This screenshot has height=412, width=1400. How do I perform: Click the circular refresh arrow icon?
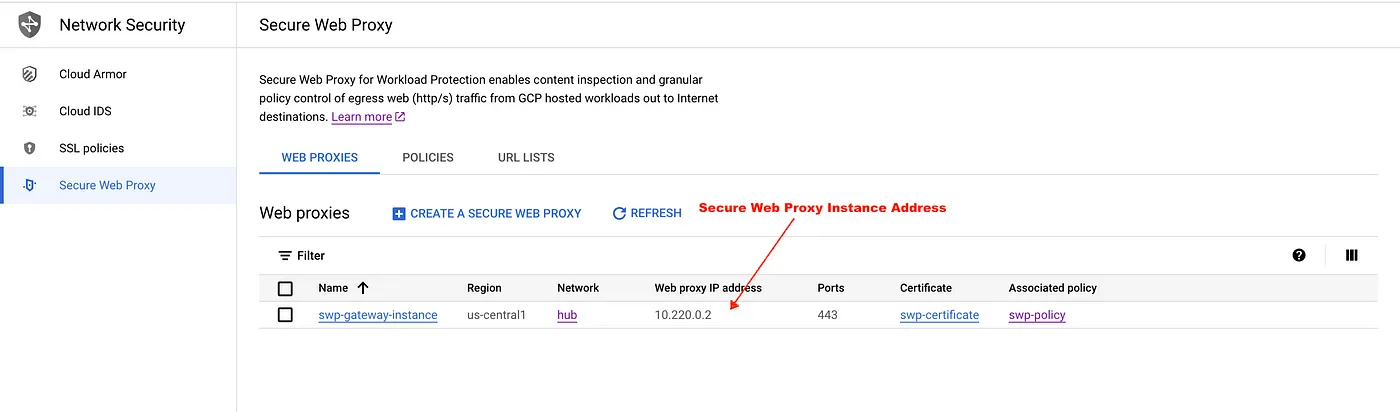[x=619, y=213]
